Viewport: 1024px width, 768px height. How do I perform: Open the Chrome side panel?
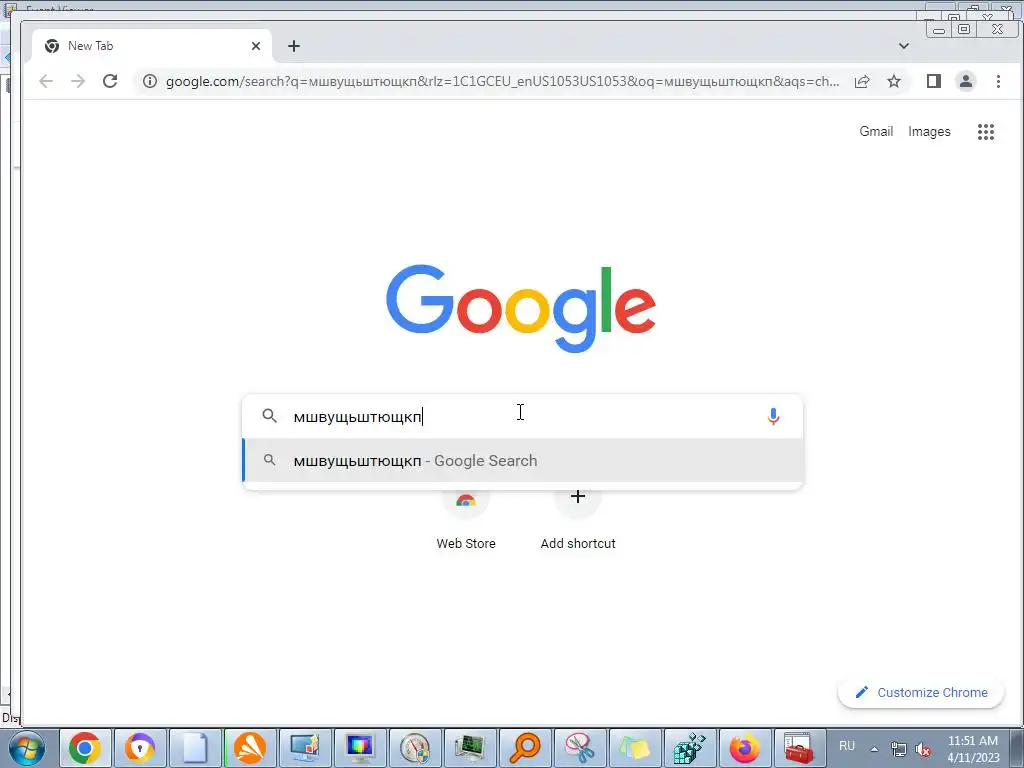[x=934, y=81]
